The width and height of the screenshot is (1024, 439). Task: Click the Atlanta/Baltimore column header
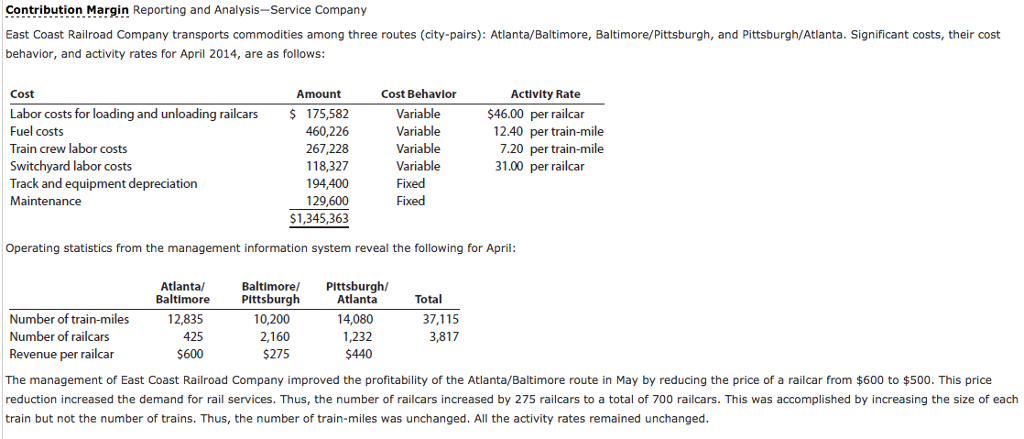pos(183,293)
